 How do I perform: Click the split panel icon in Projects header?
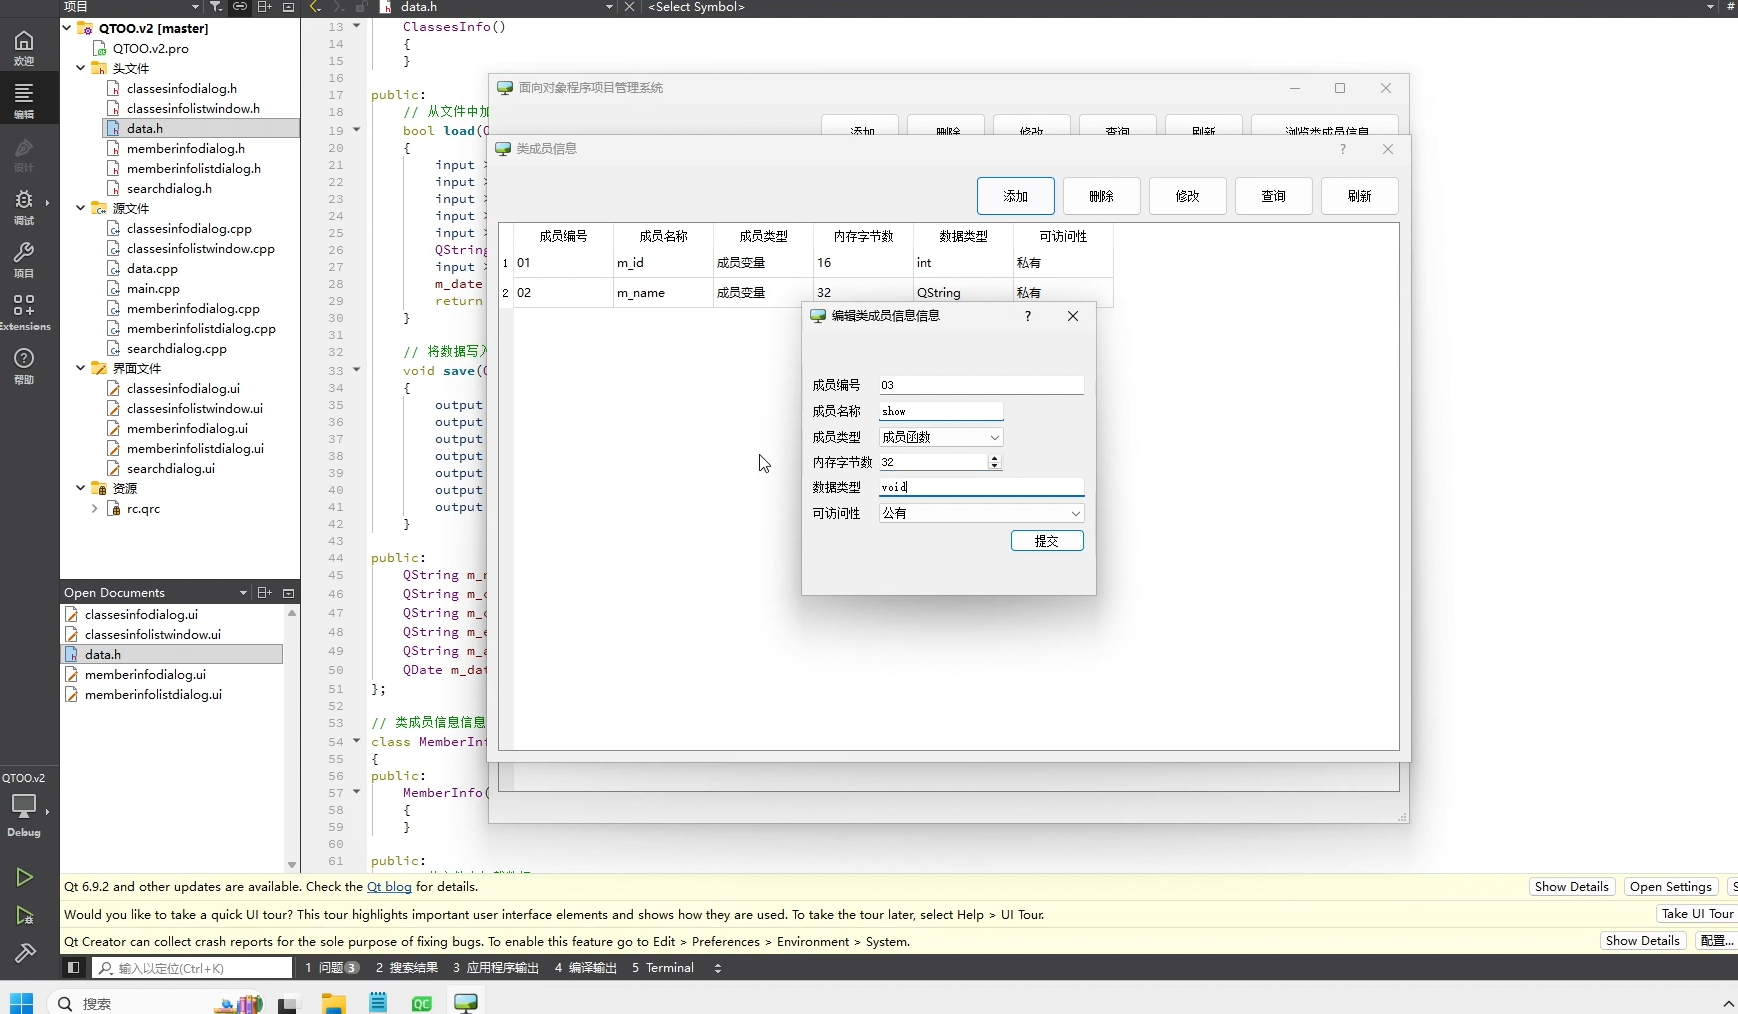264,7
